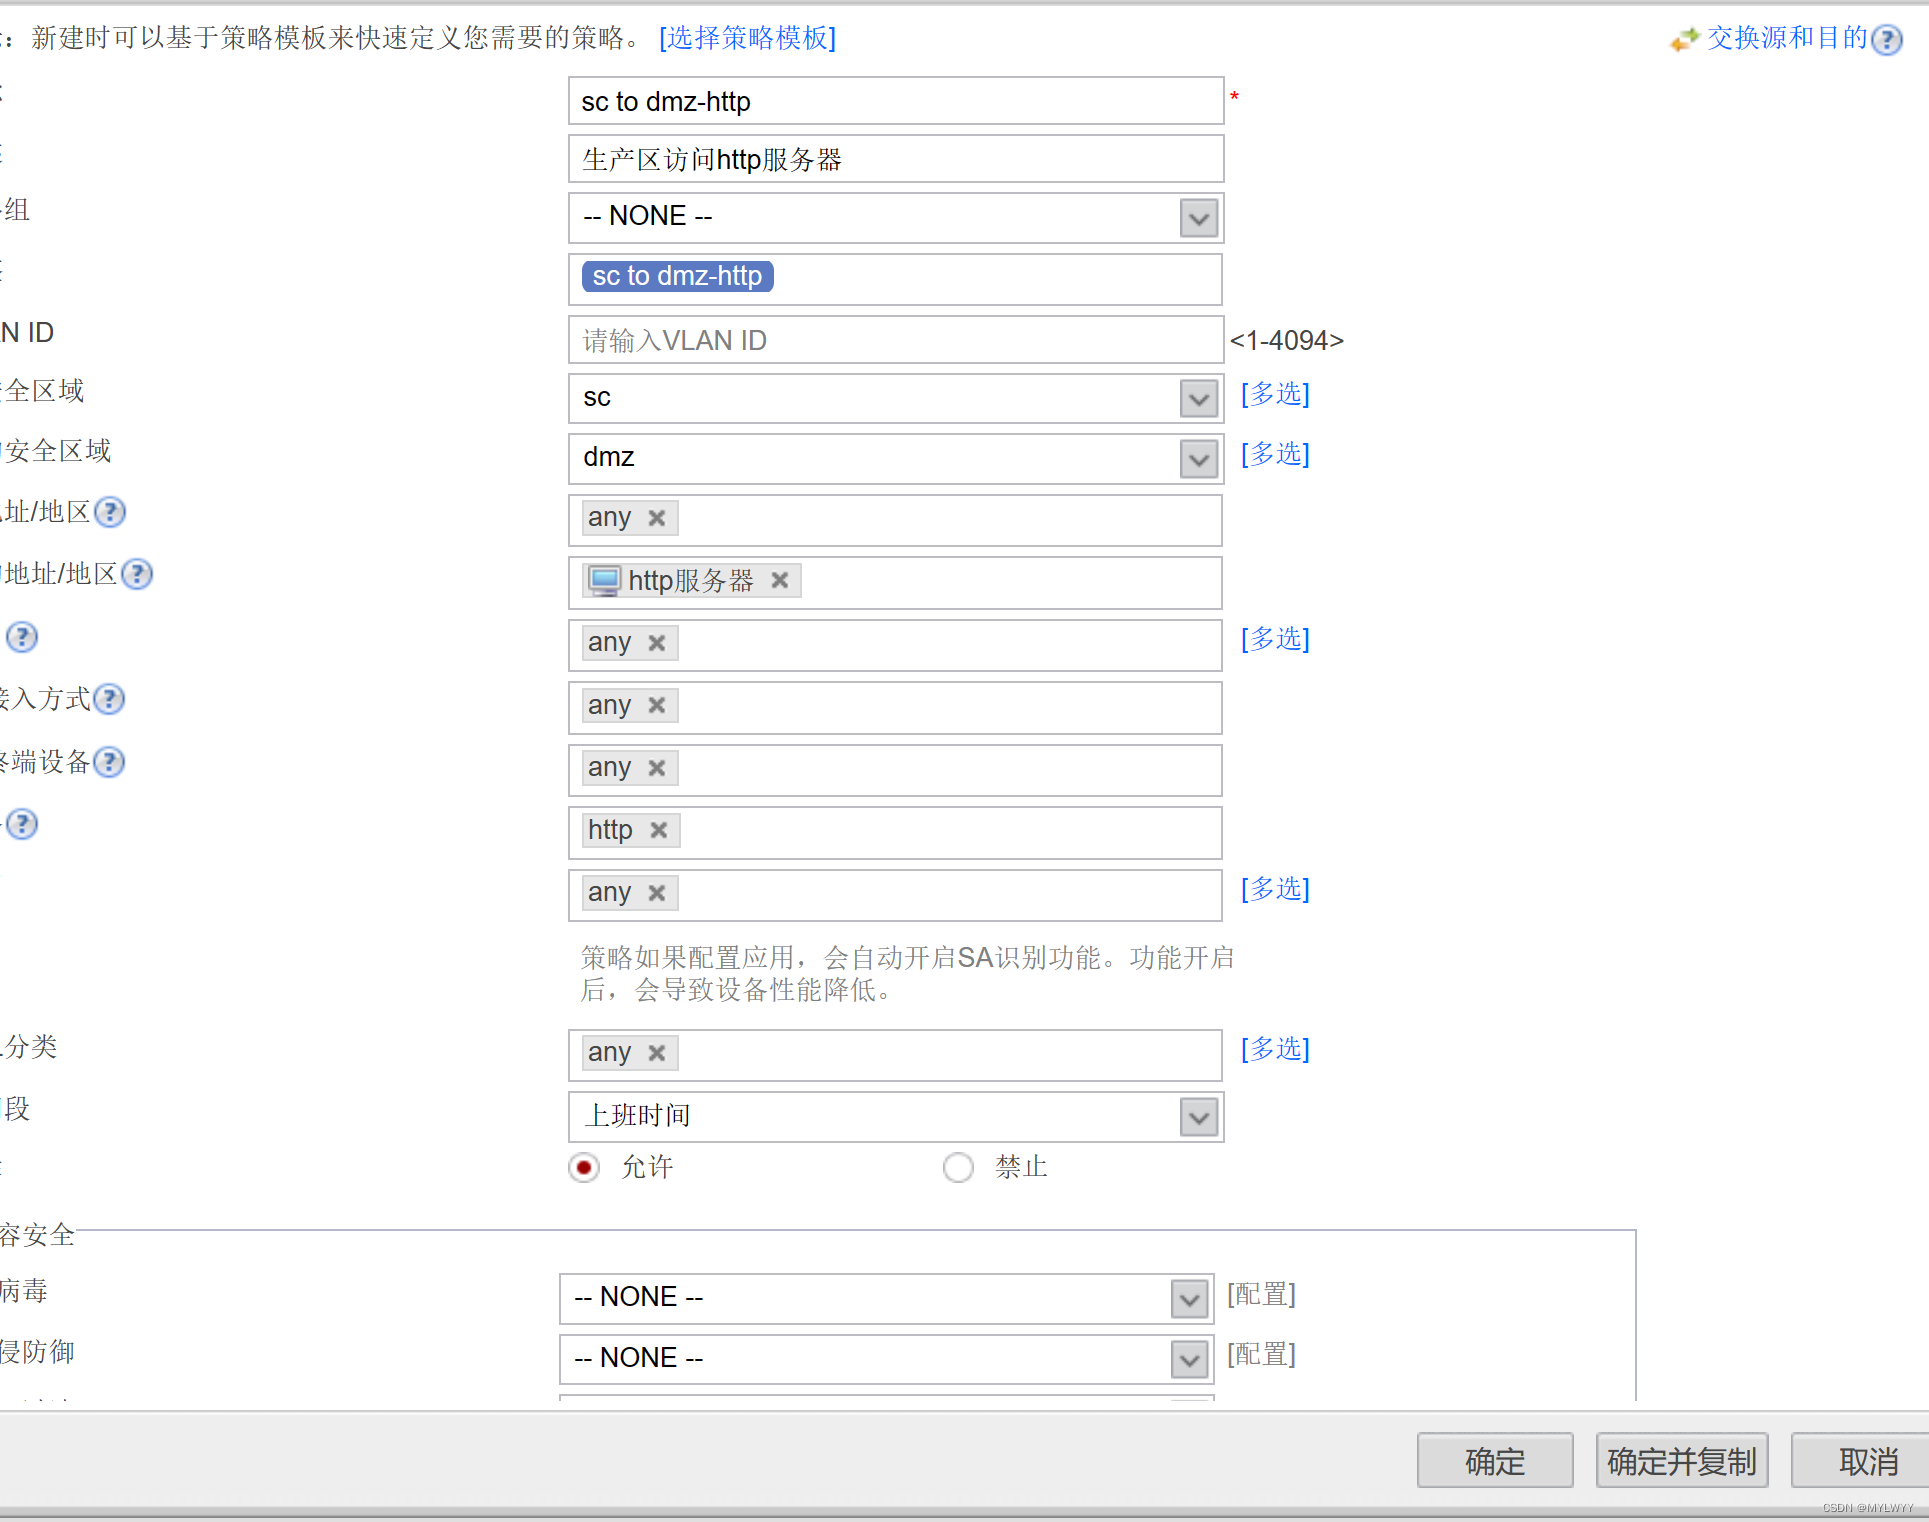Click 多选 link next to sc zone

1275,394
